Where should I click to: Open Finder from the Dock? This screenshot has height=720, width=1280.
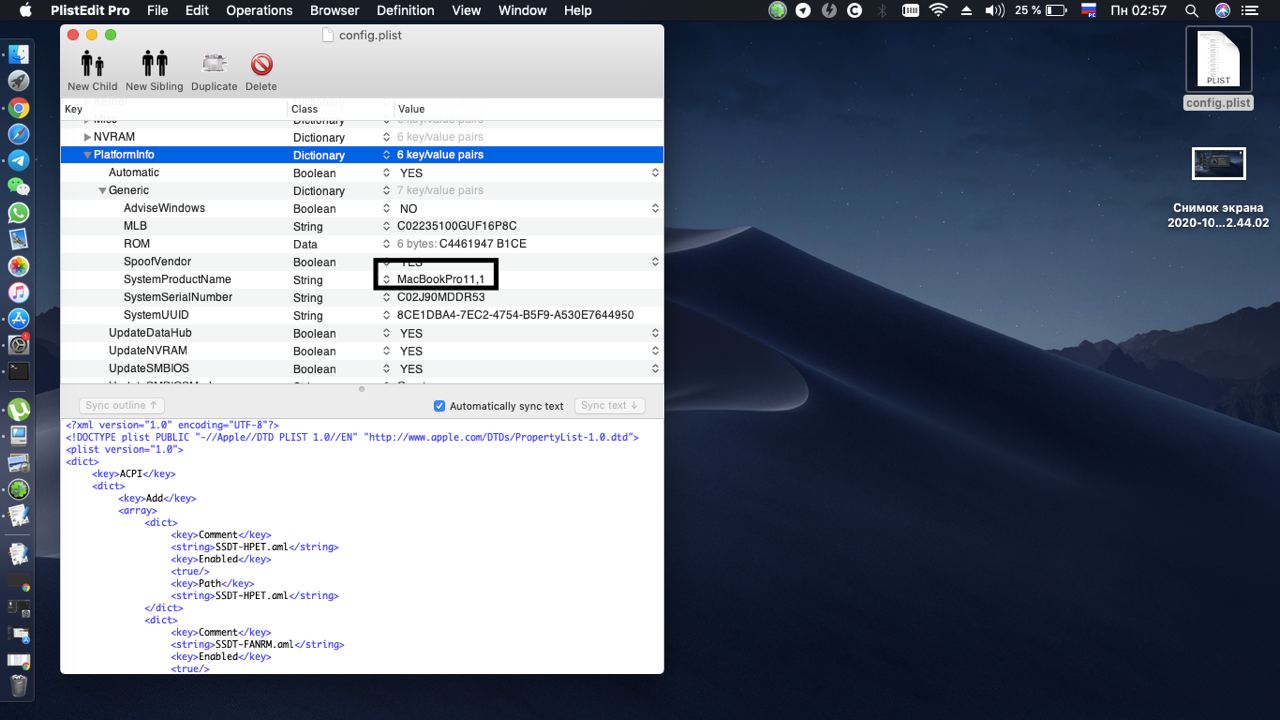coord(18,55)
